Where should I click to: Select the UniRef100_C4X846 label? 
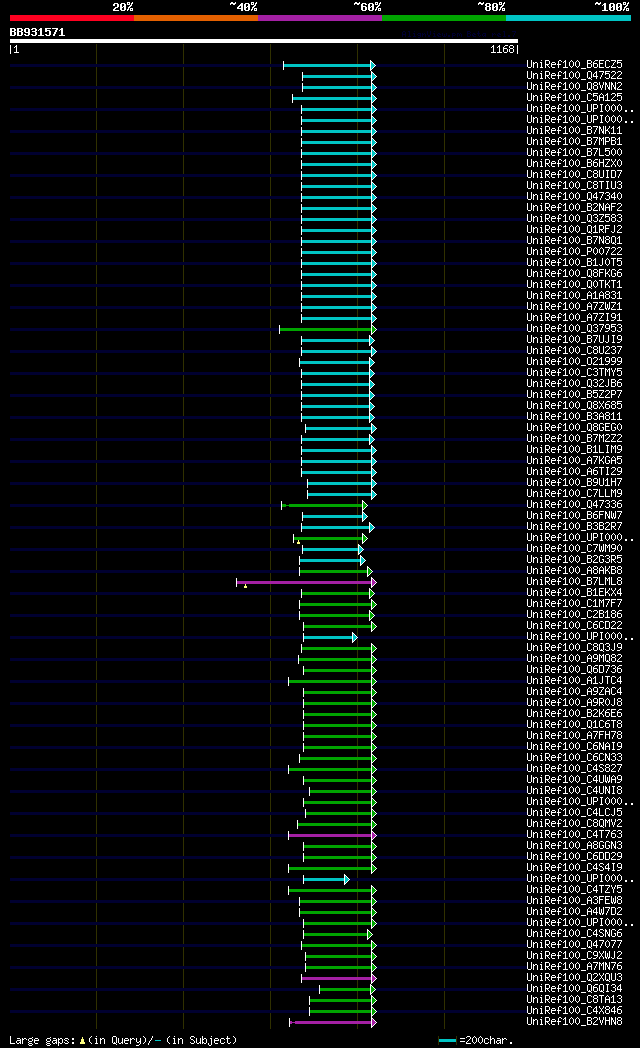(574, 1011)
